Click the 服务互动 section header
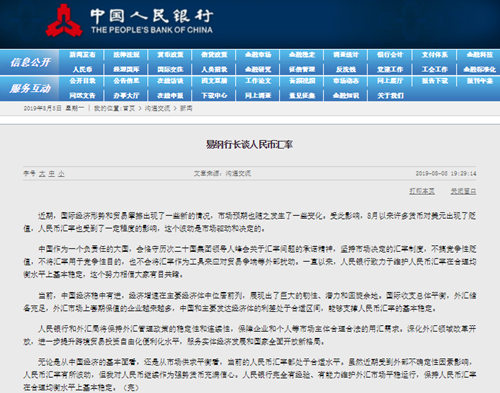Viewport: 500px width, 393px height. (x=30, y=88)
